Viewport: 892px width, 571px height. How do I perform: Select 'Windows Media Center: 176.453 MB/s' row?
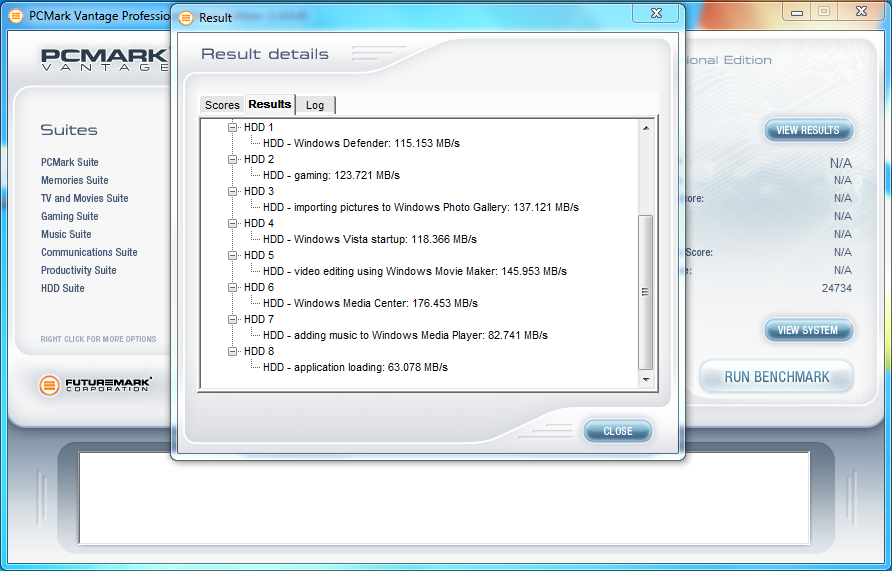point(370,303)
